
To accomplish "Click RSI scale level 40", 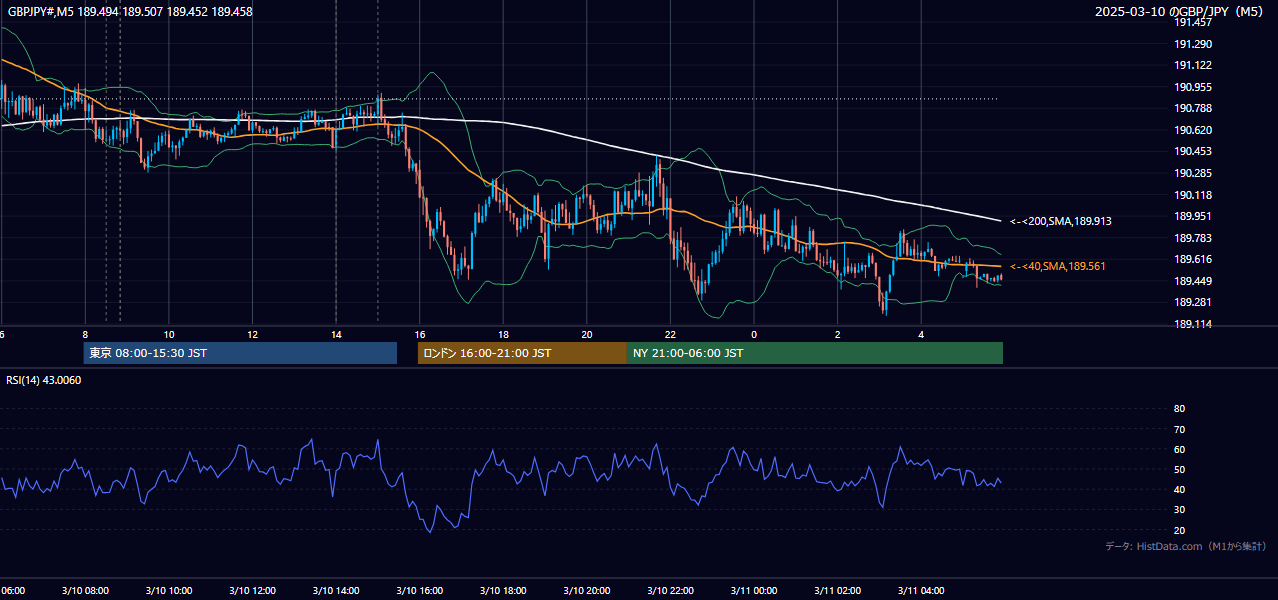I will (x=1180, y=489).
